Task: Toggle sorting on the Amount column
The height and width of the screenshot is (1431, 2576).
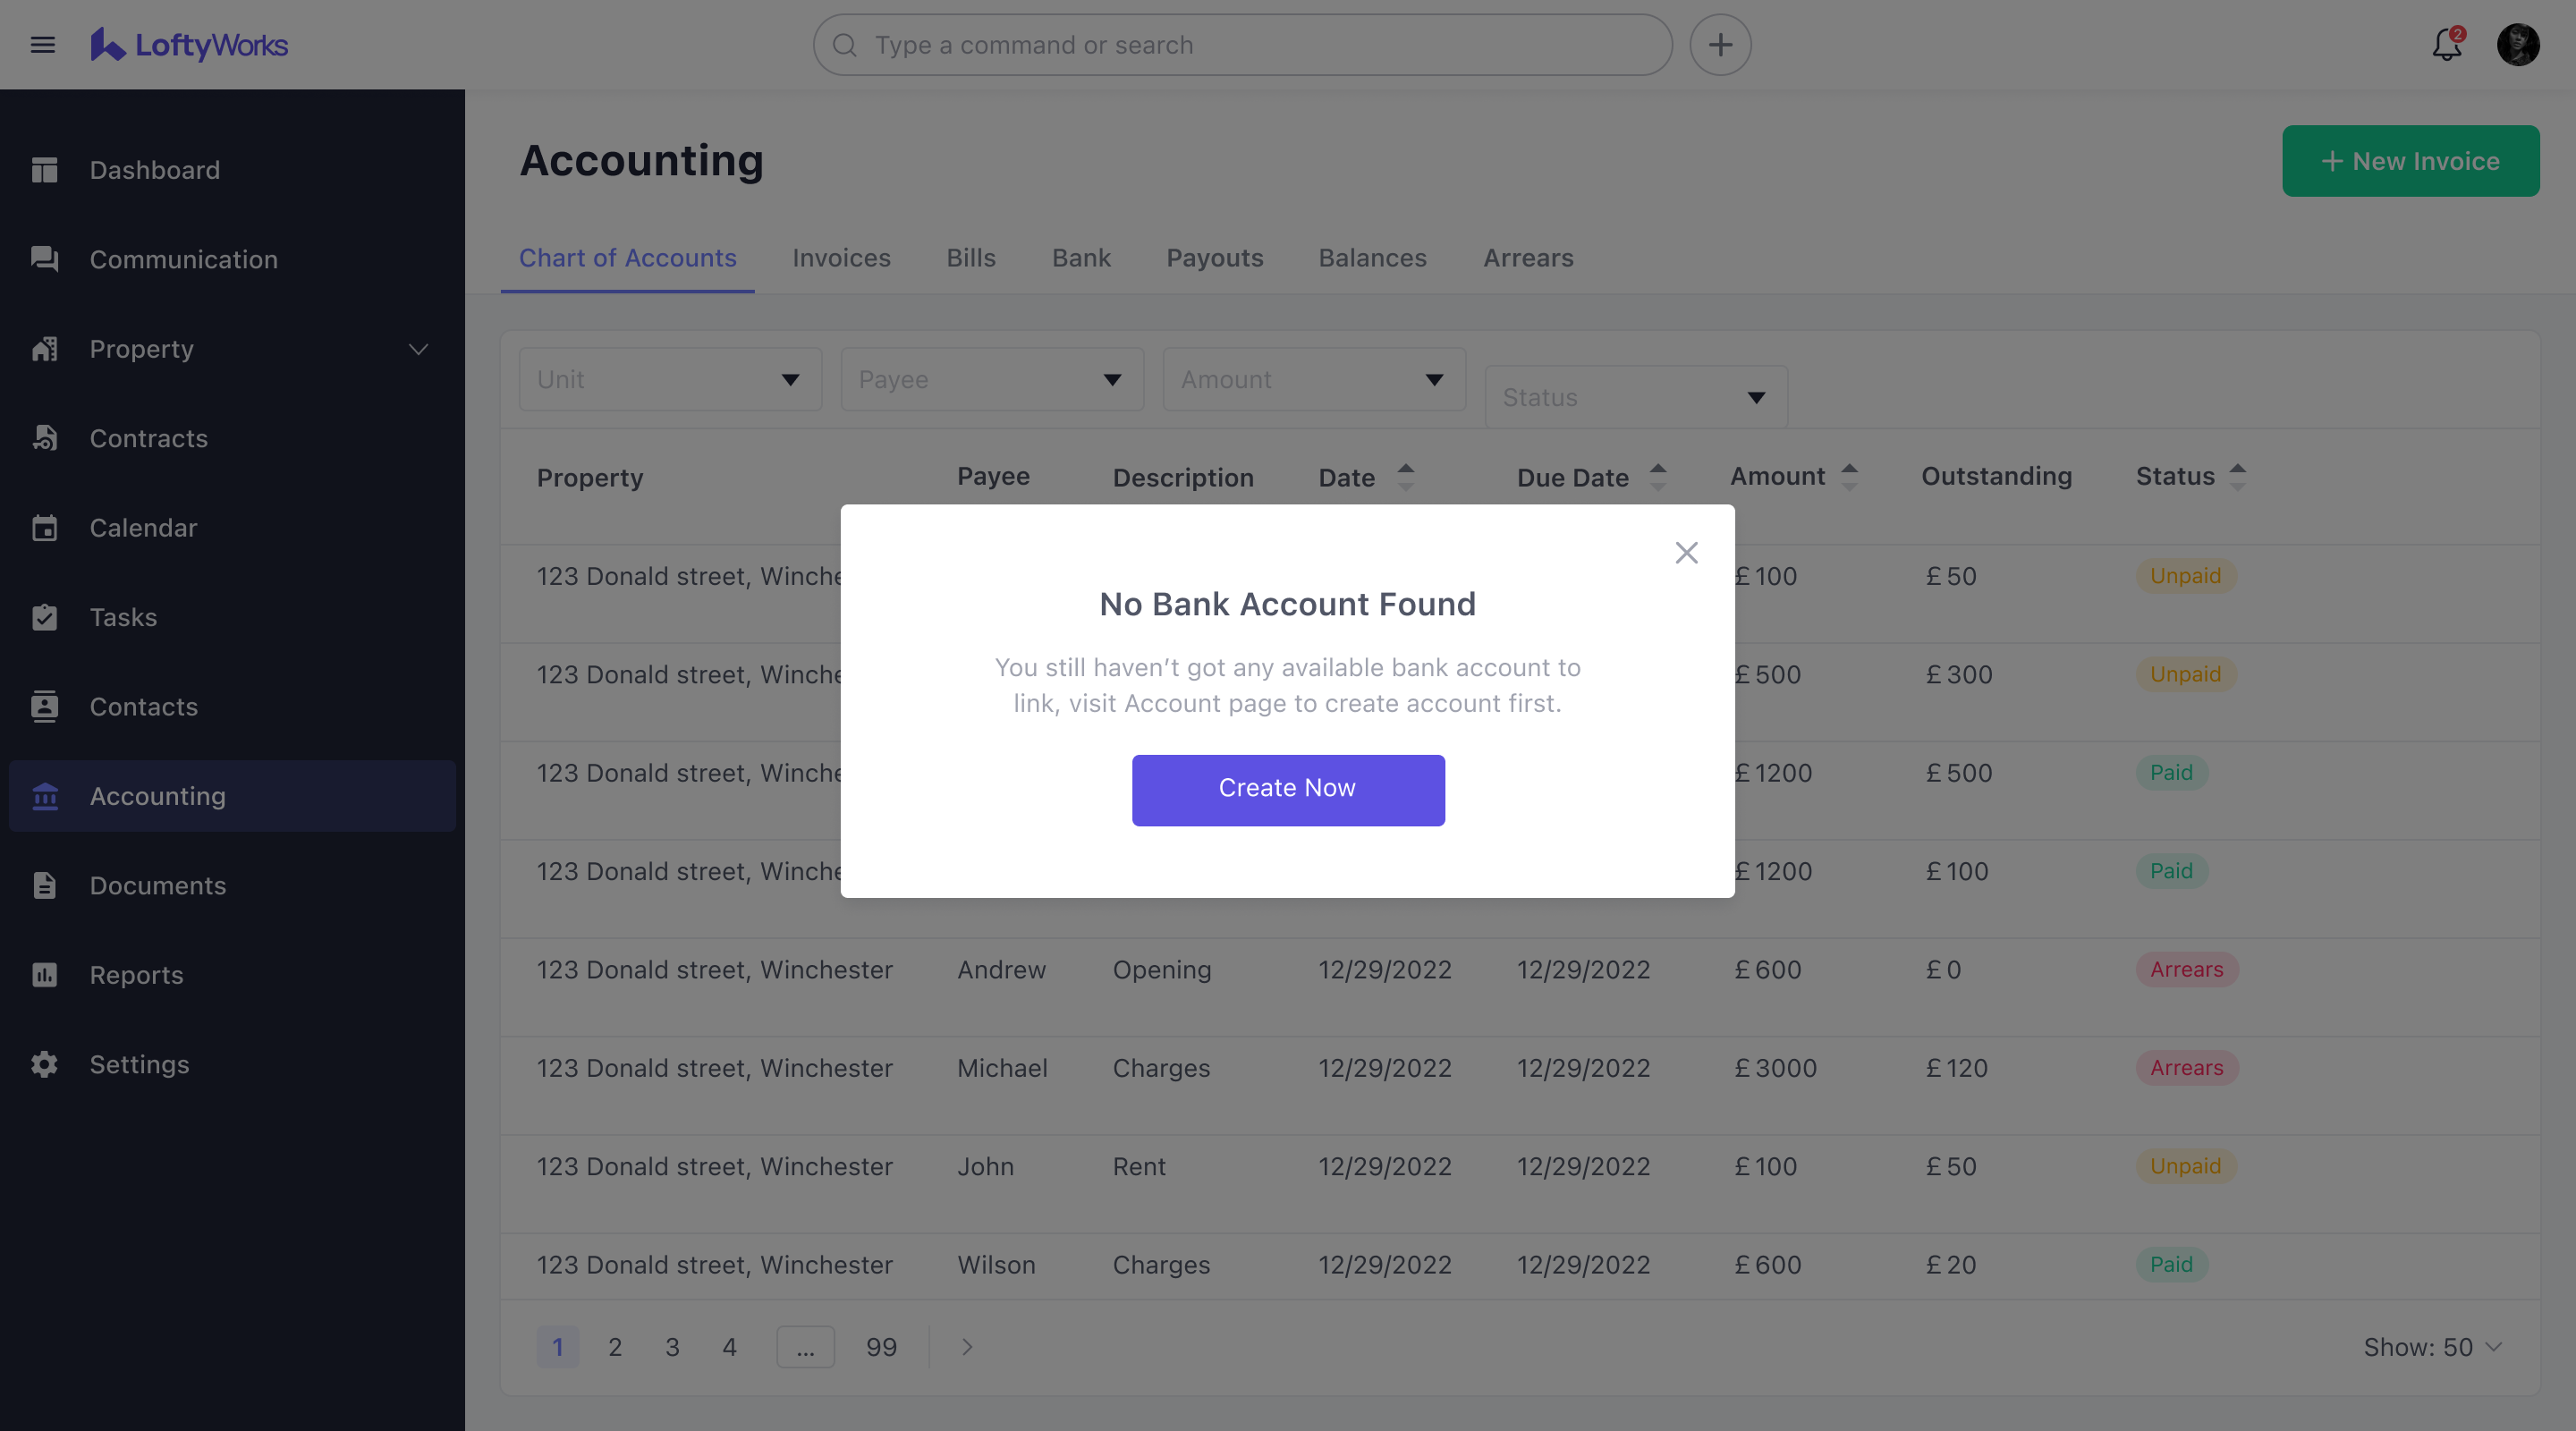Action: tap(1850, 477)
